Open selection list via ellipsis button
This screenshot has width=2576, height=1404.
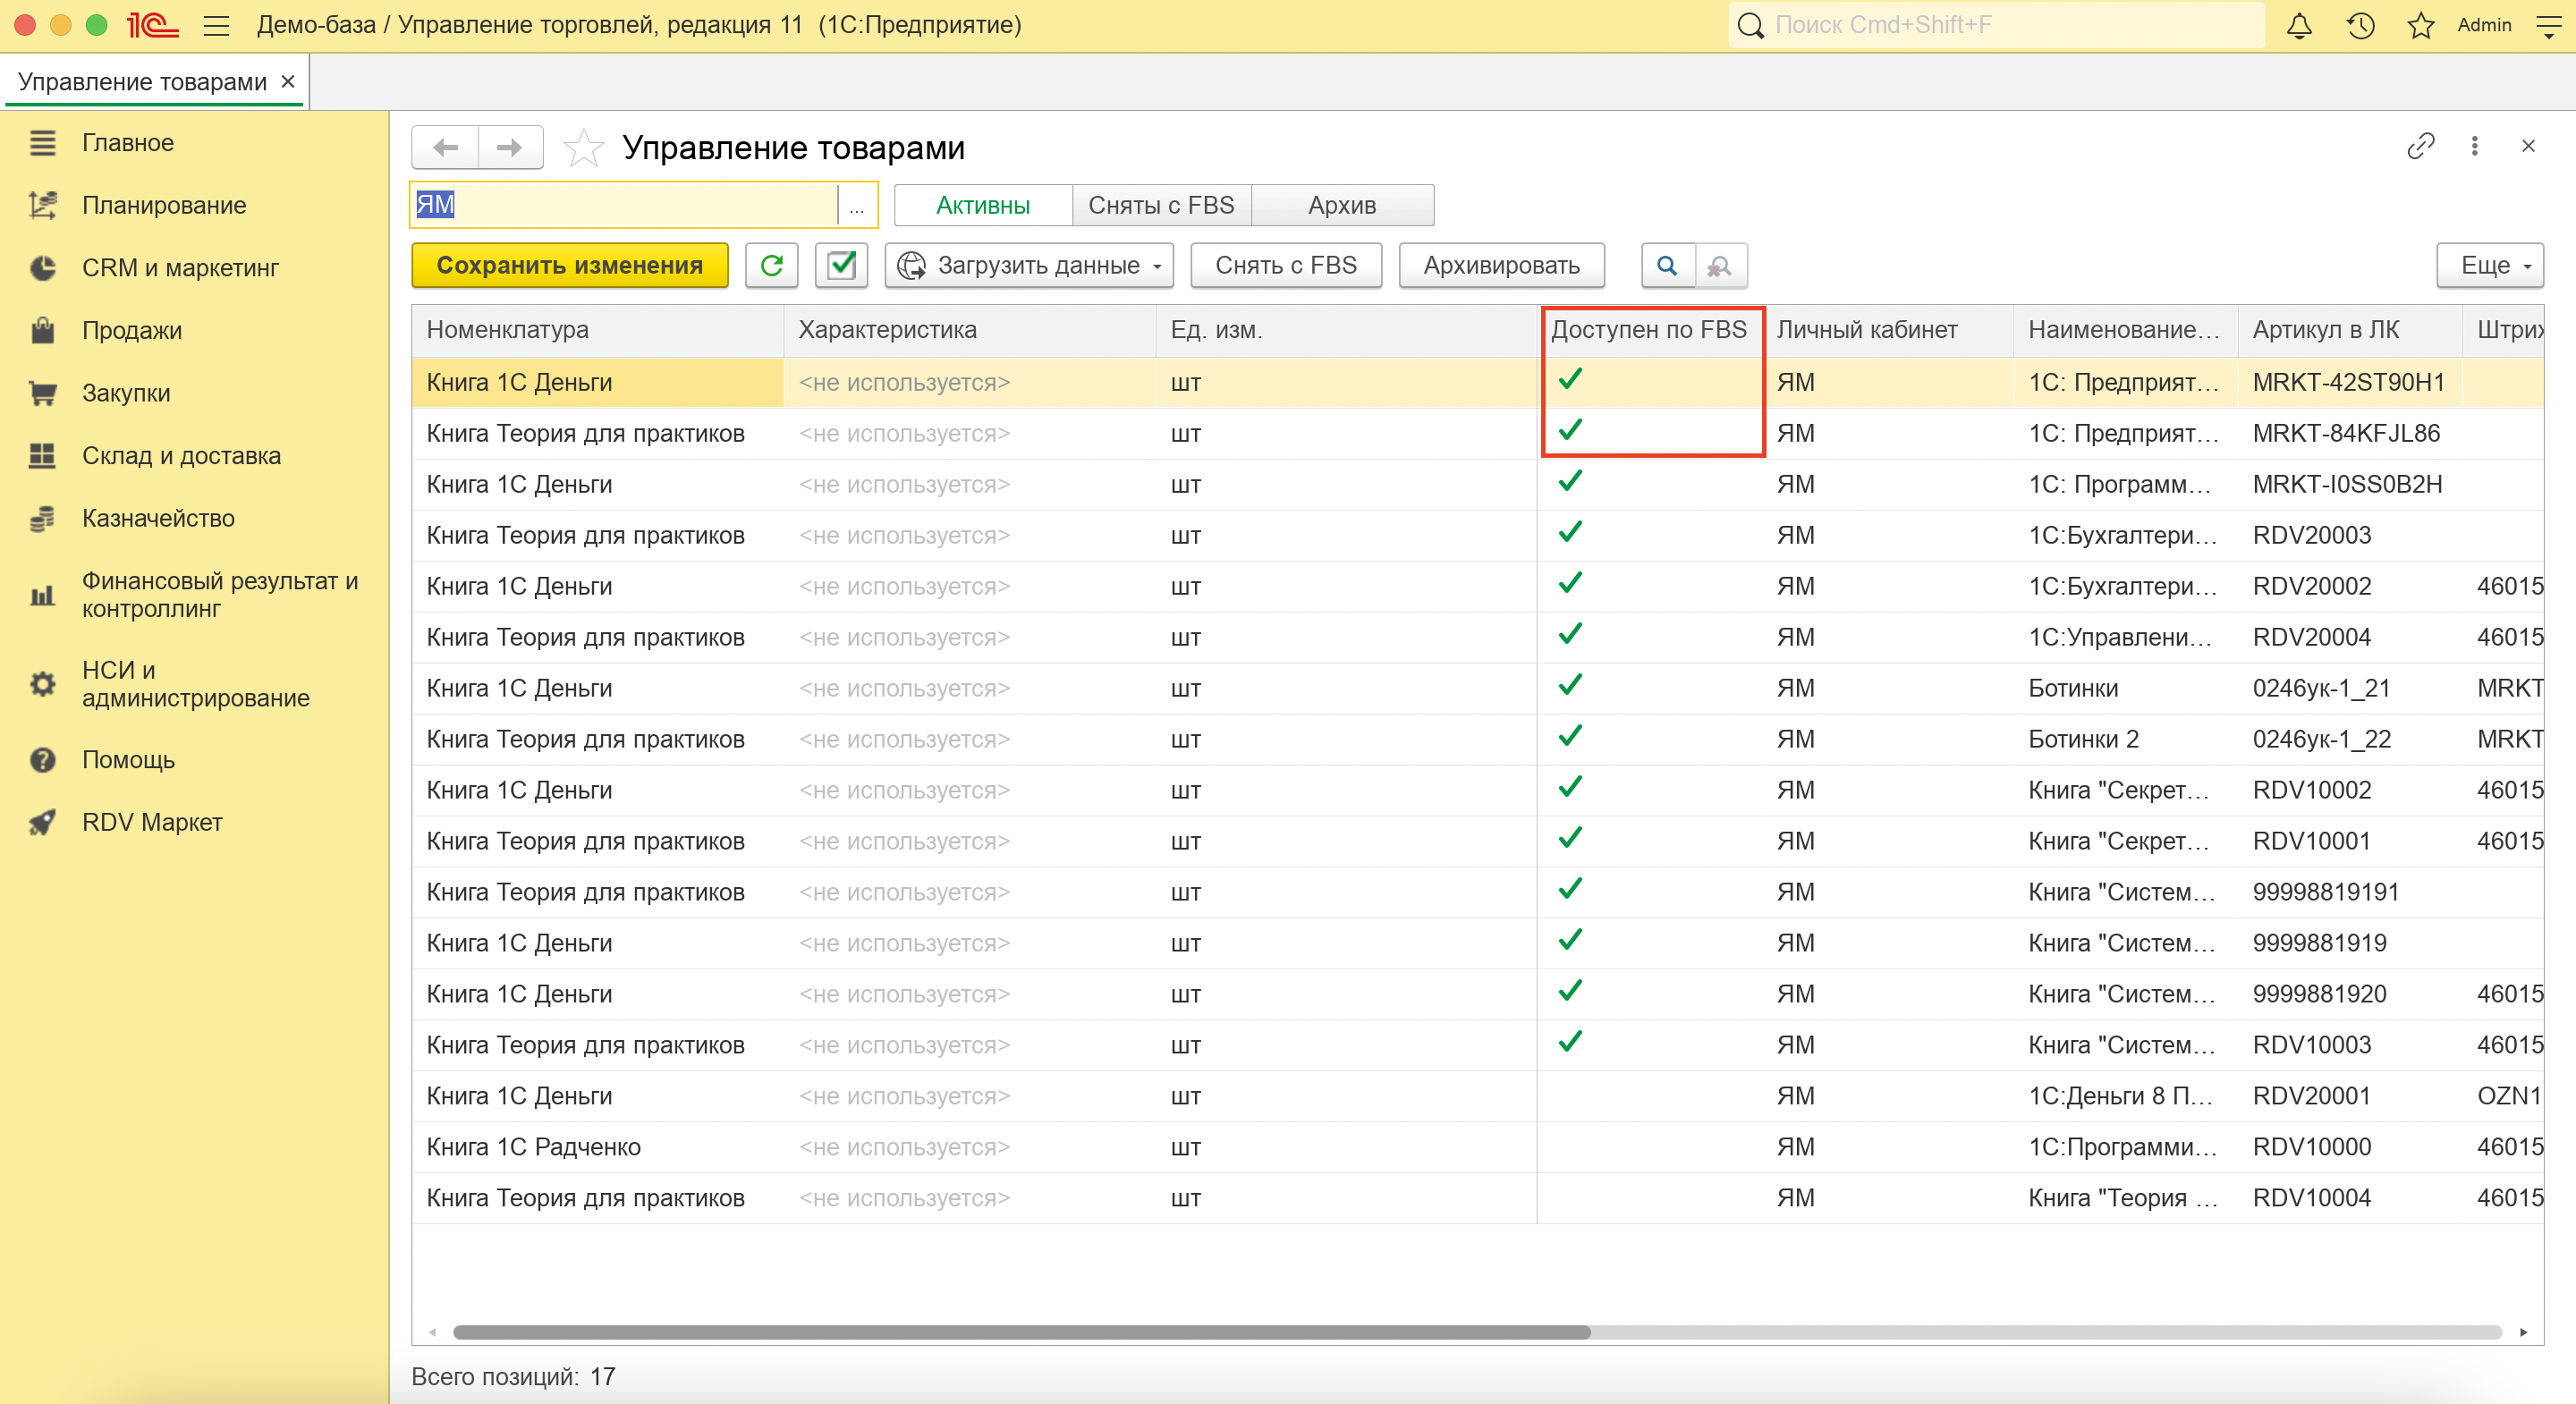coord(857,206)
